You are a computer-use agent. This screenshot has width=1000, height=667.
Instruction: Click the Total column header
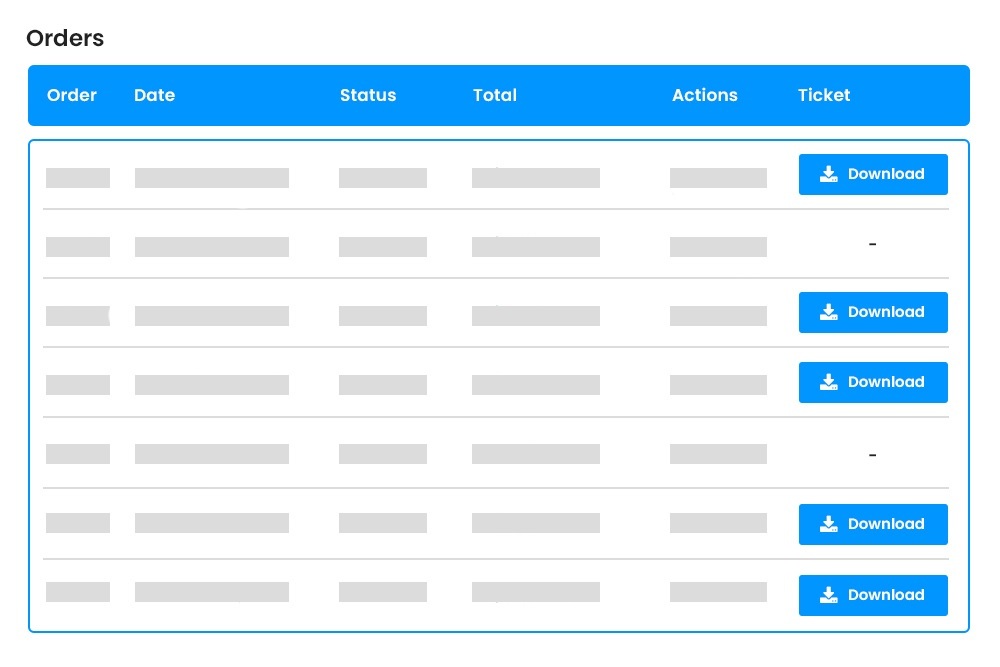point(495,96)
